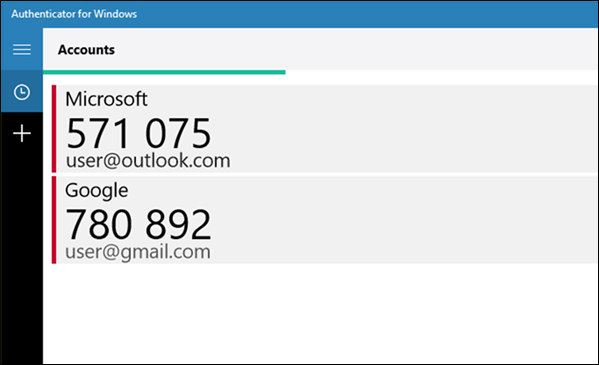Select the user@outlook.com account text
The image size is (599, 365).
point(148,161)
